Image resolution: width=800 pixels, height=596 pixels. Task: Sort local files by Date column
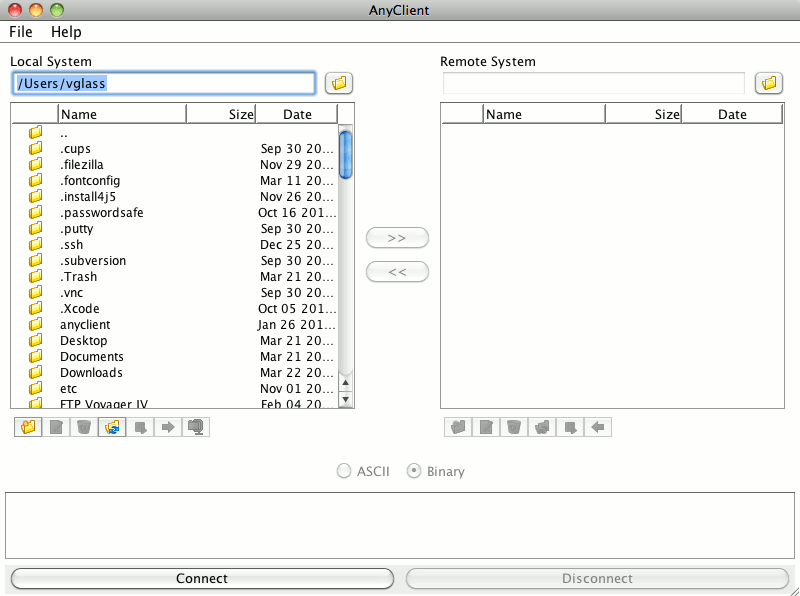[296, 114]
